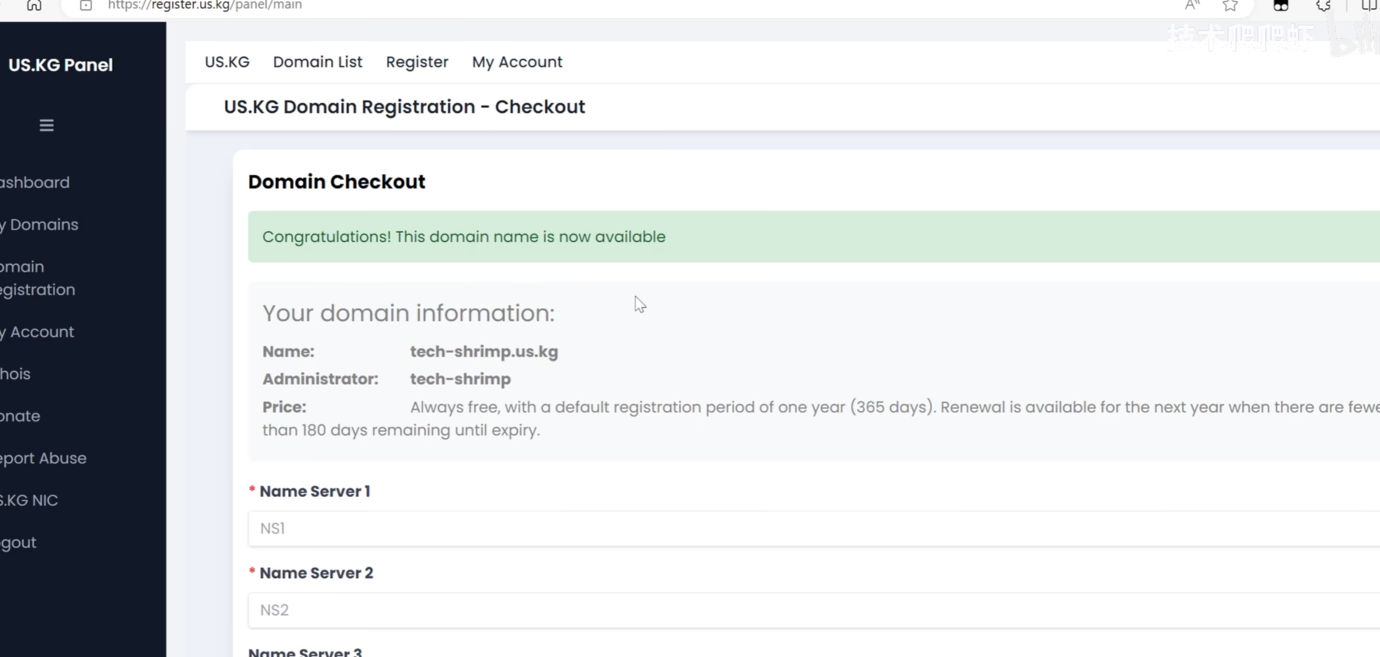1380x657 pixels.
Task: Click the browser home icon
Action: click(34, 5)
